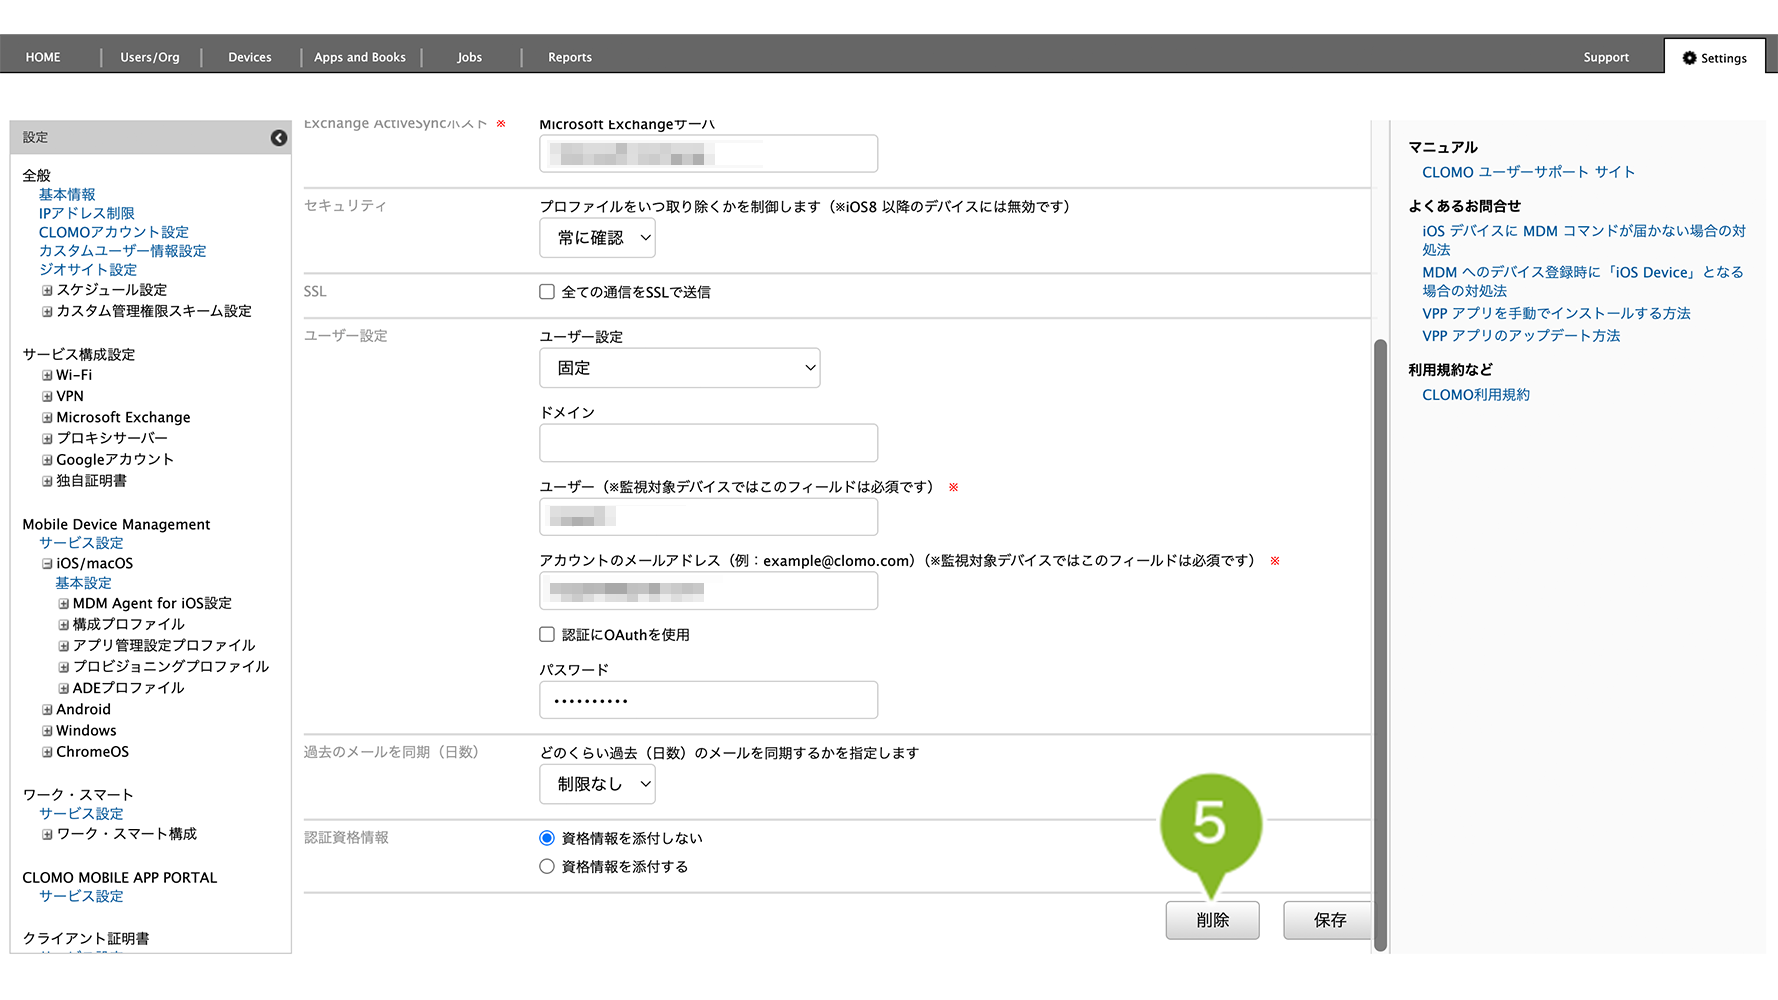Open the ユーザー設定 固定 dropdown

[679, 368]
